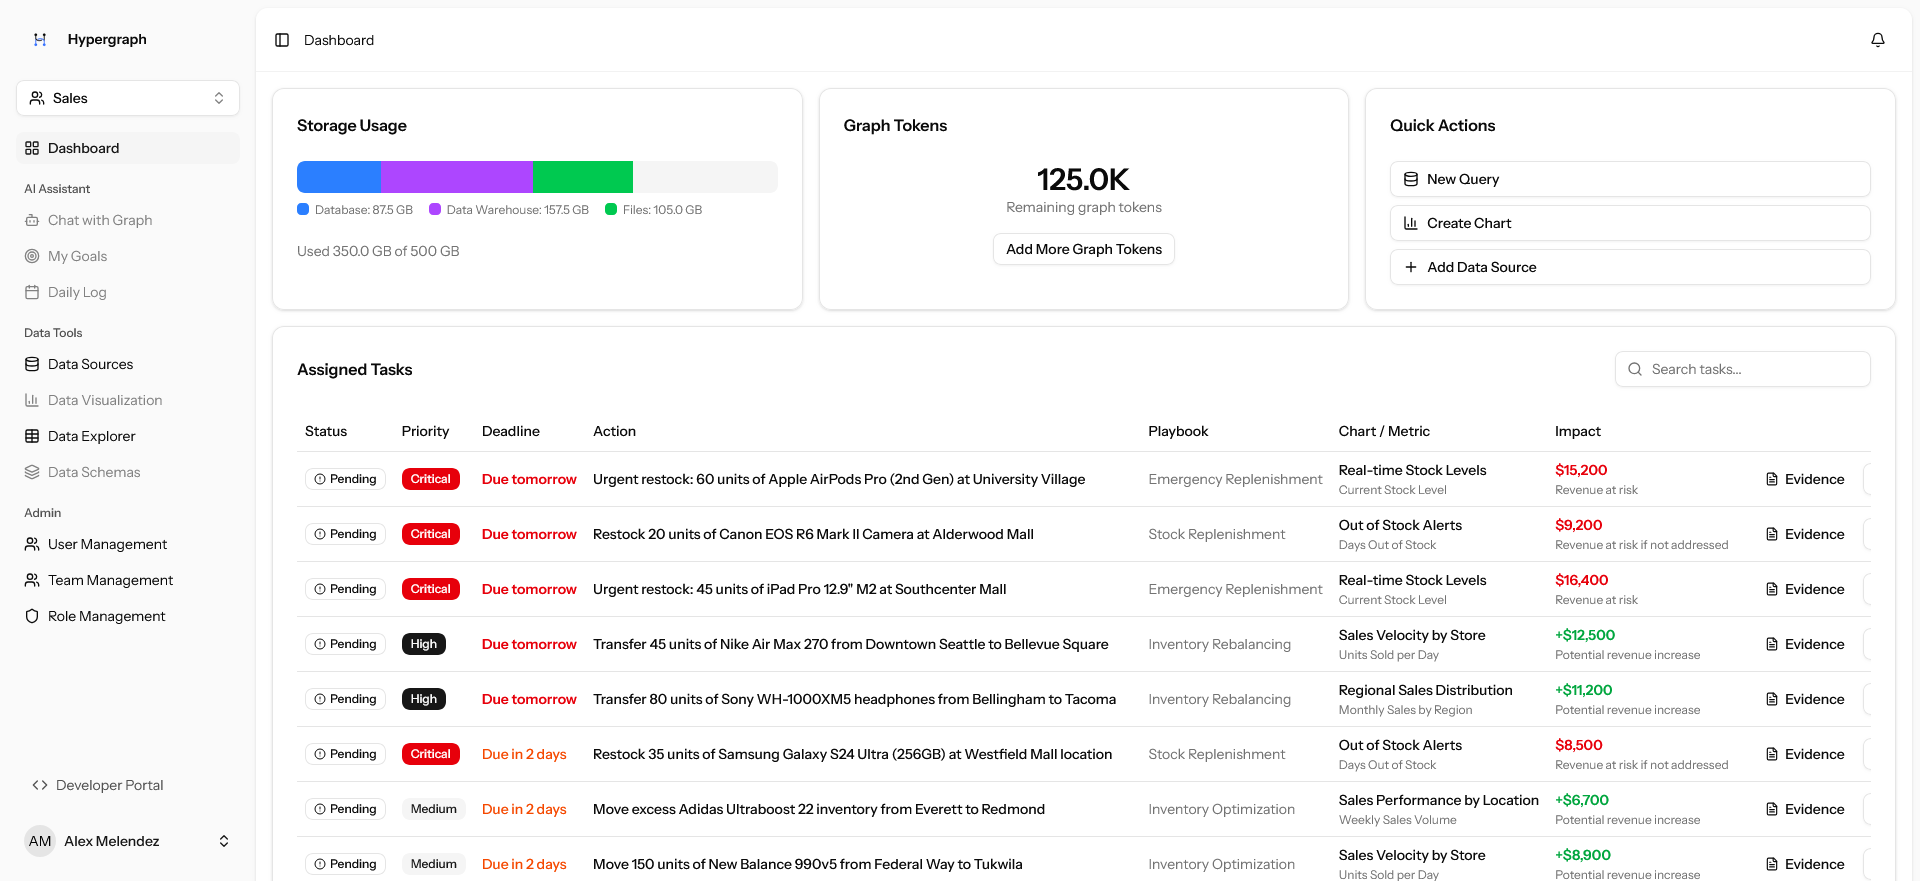Click the Create Chart quick action
Image resolution: width=1920 pixels, height=881 pixels.
click(x=1629, y=223)
